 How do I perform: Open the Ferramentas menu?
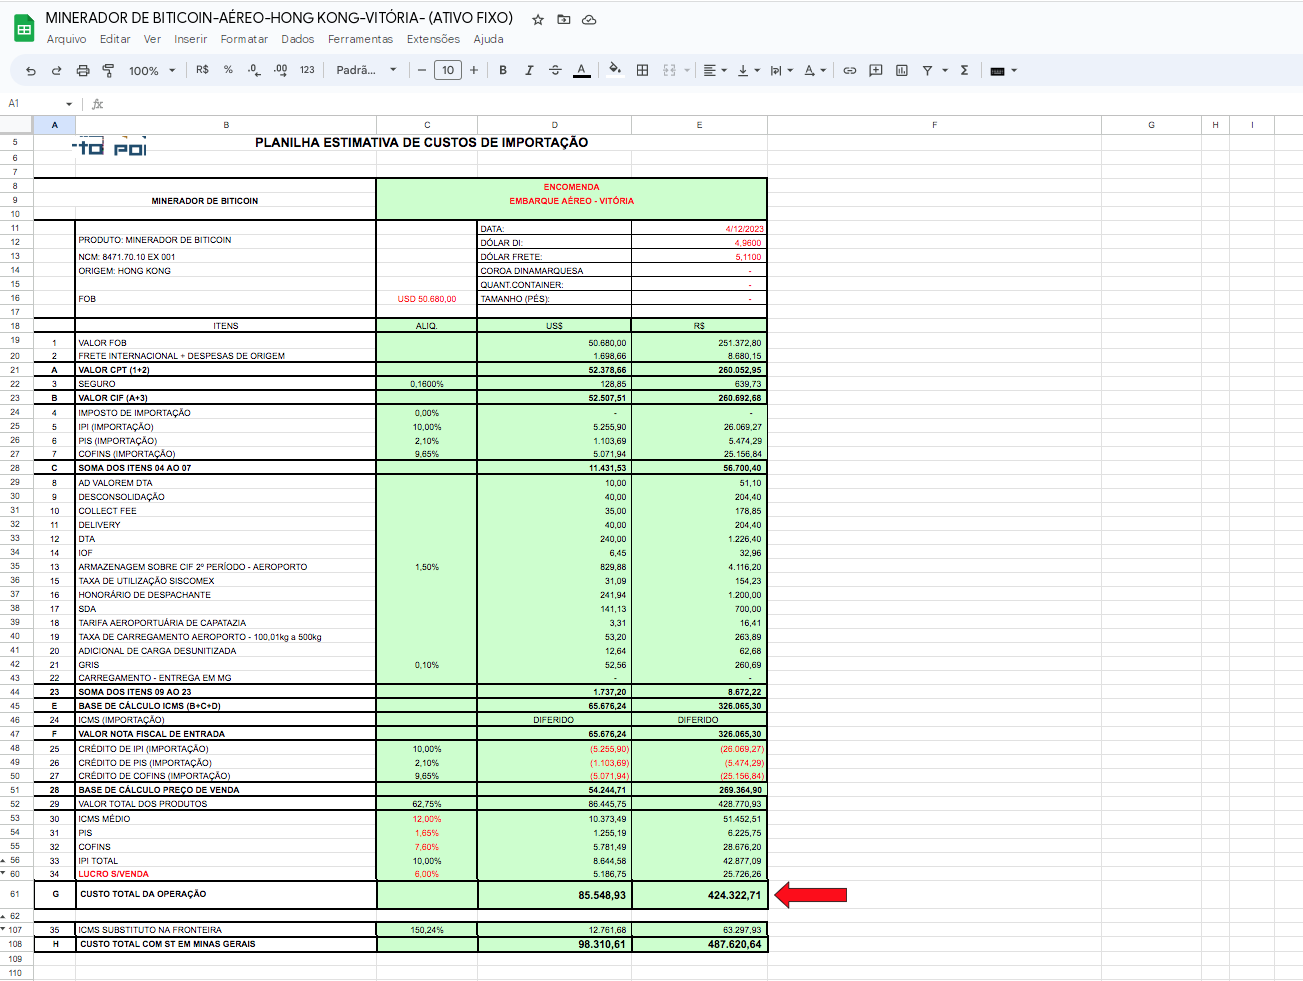360,39
